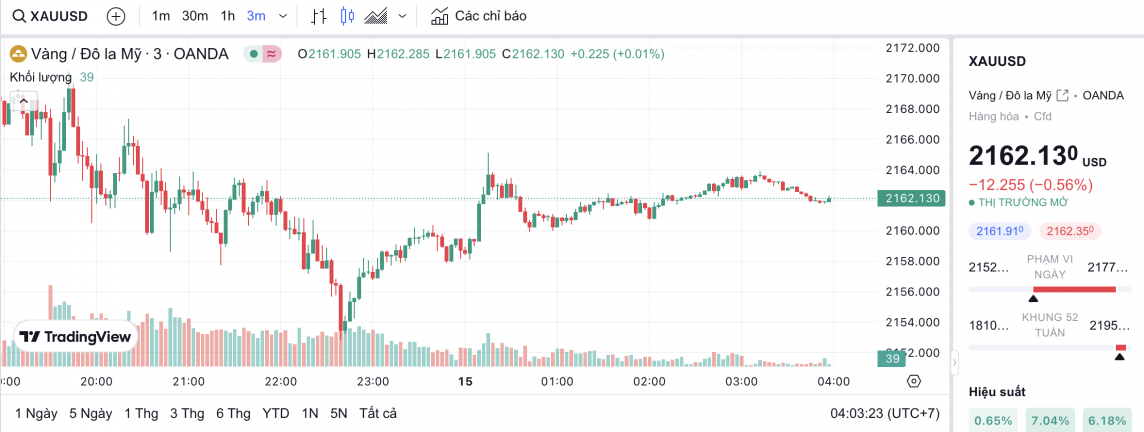
Task: Select the area chart style icon
Action: (x=377, y=16)
